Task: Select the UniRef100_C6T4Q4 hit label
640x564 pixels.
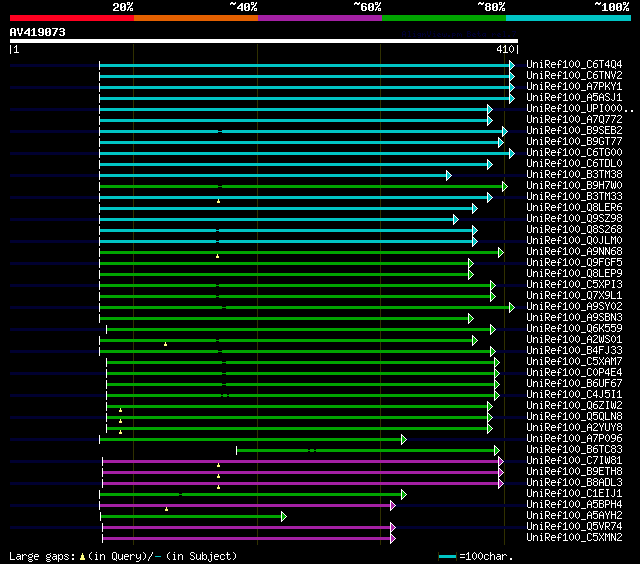Action: tap(574, 64)
